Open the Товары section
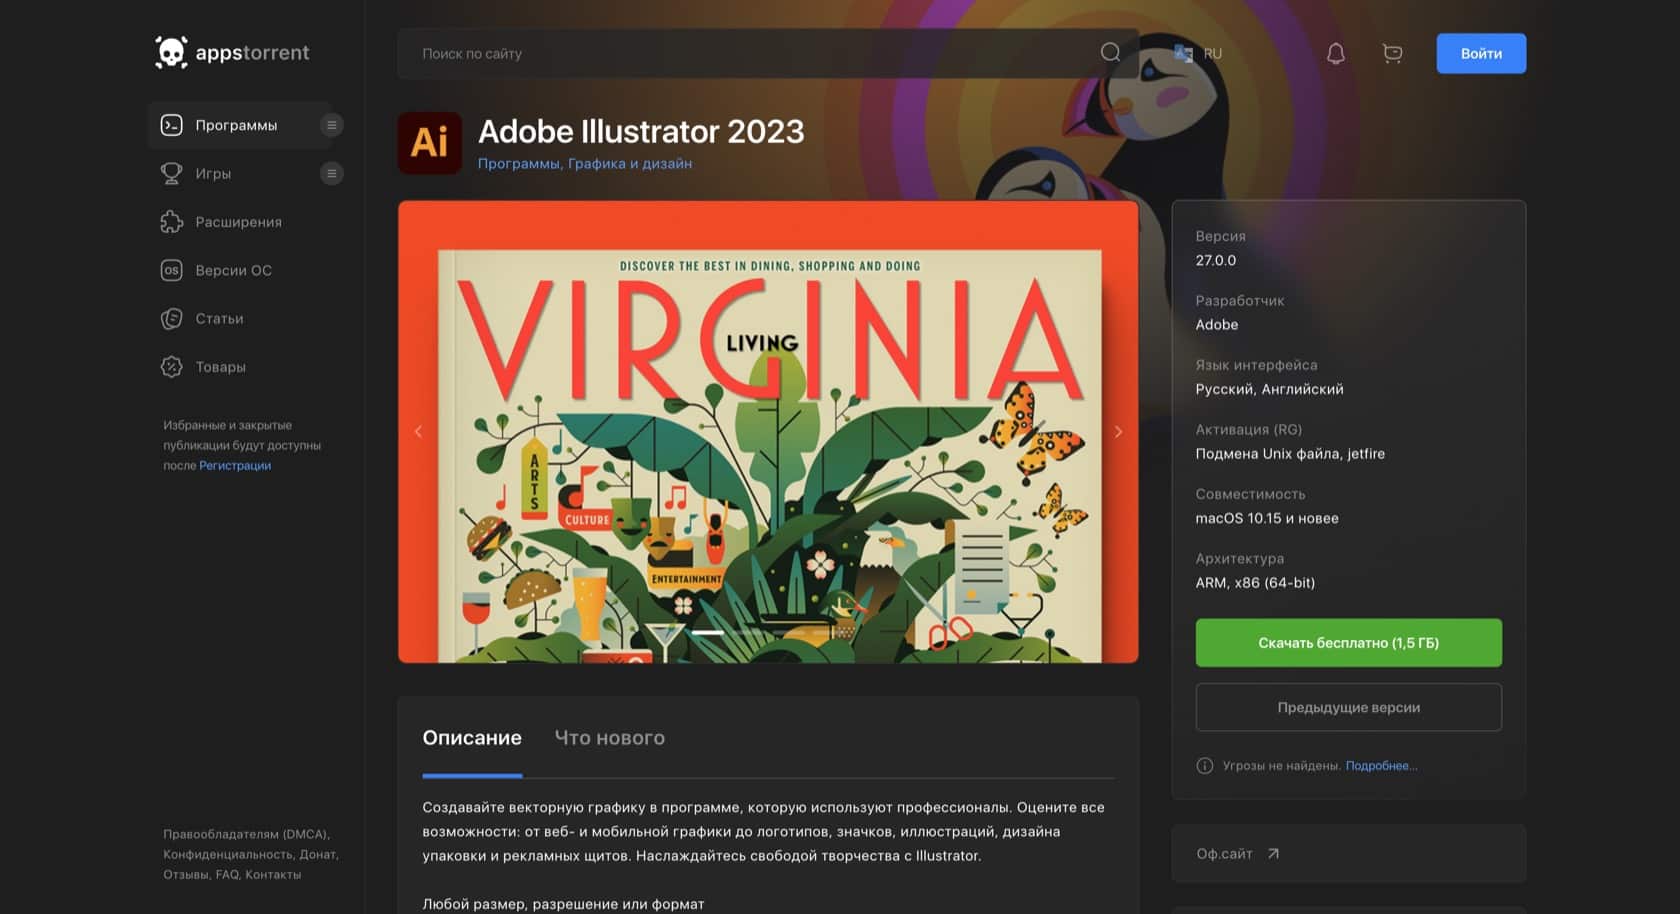Viewport: 1680px width, 914px height. pos(220,367)
